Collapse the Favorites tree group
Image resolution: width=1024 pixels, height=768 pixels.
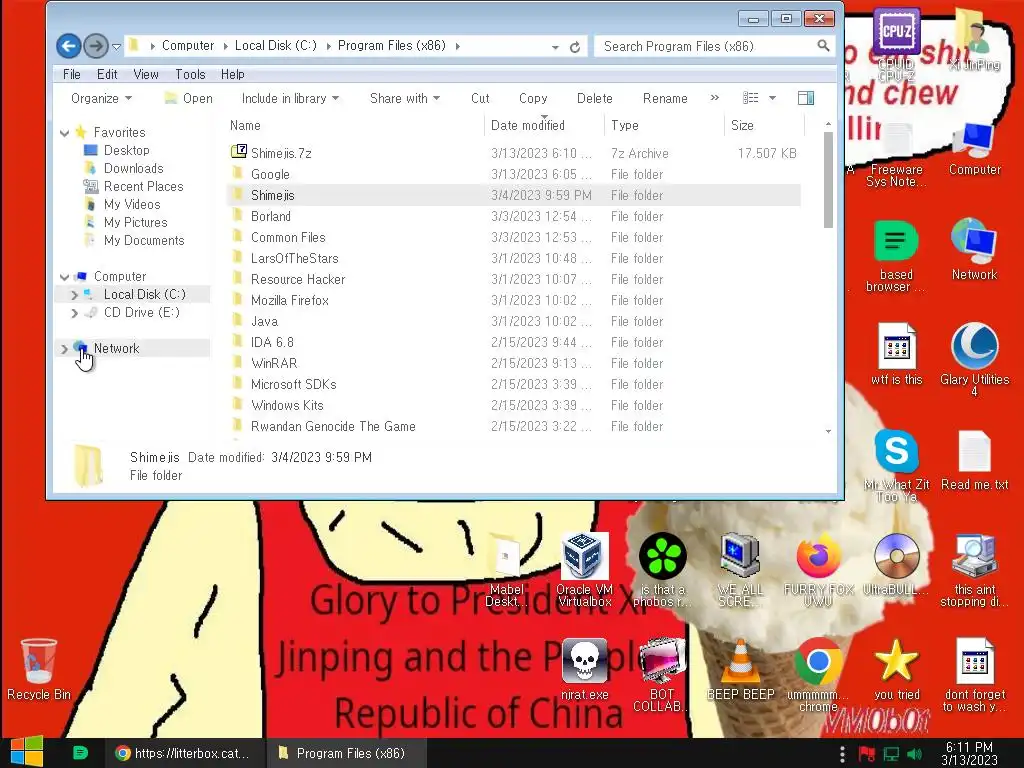[65, 133]
